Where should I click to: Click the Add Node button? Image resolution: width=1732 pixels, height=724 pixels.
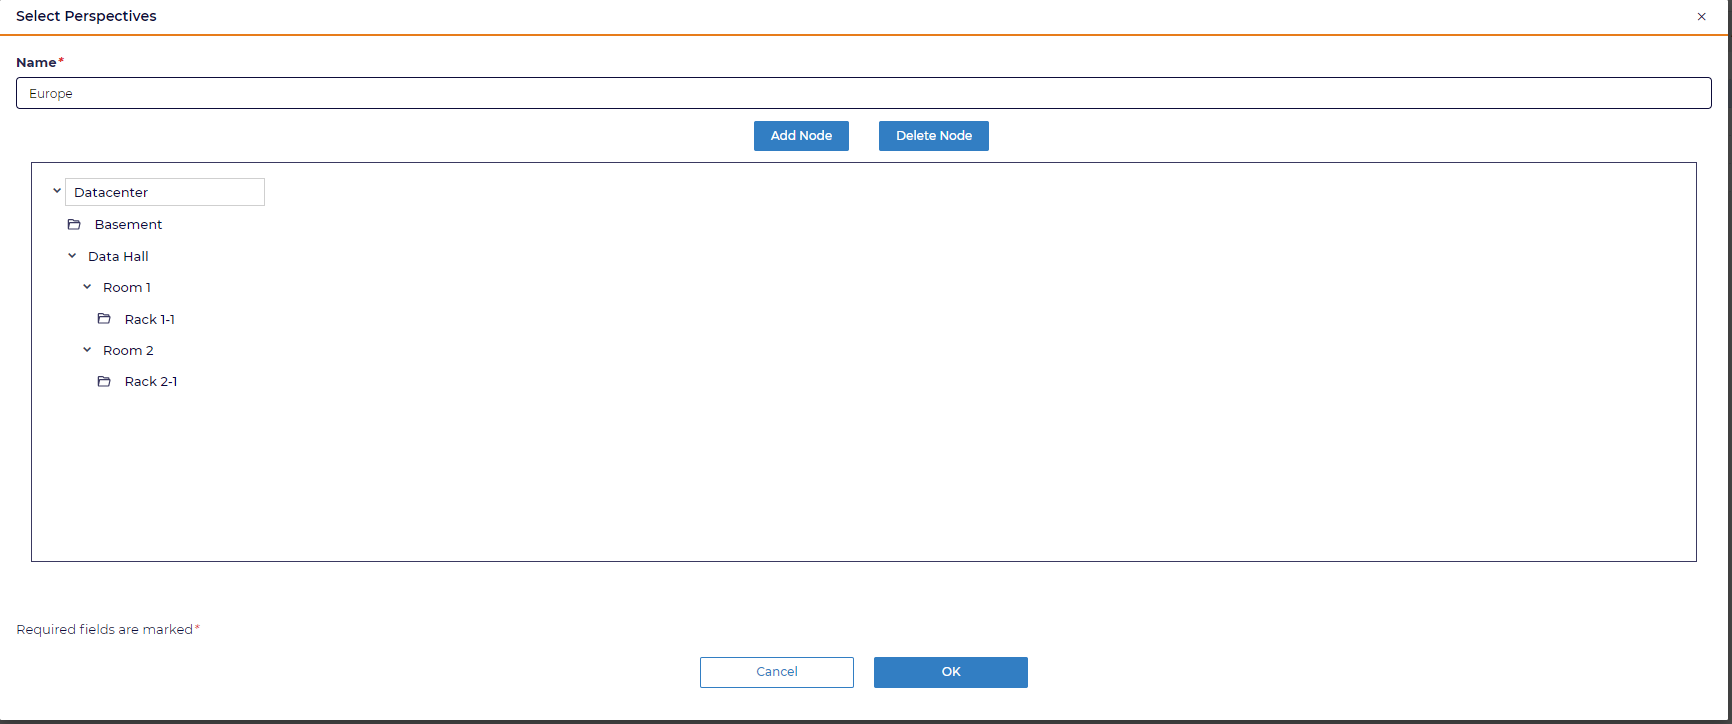801,136
